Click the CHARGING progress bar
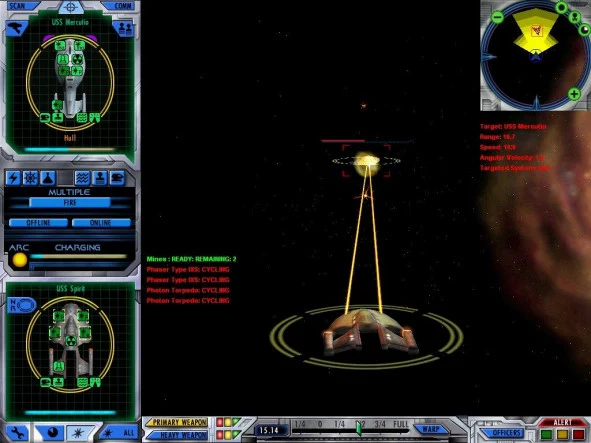The height and width of the screenshot is (443, 591). point(78,256)
